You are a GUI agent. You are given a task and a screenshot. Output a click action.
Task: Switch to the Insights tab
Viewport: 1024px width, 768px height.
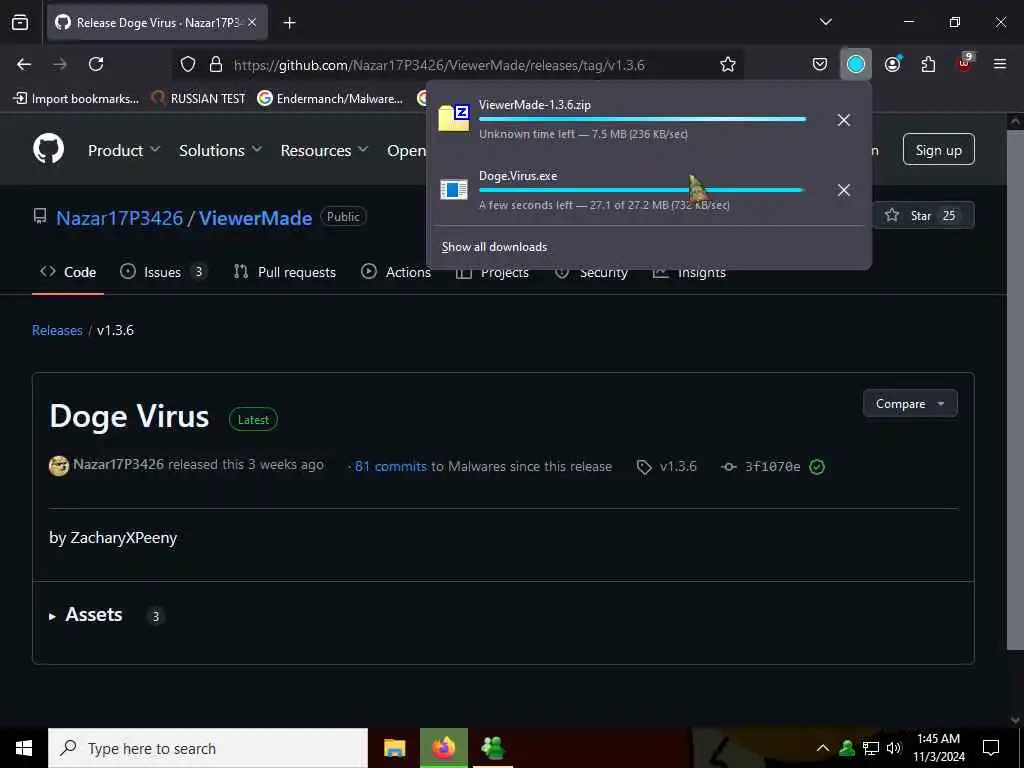690,274
